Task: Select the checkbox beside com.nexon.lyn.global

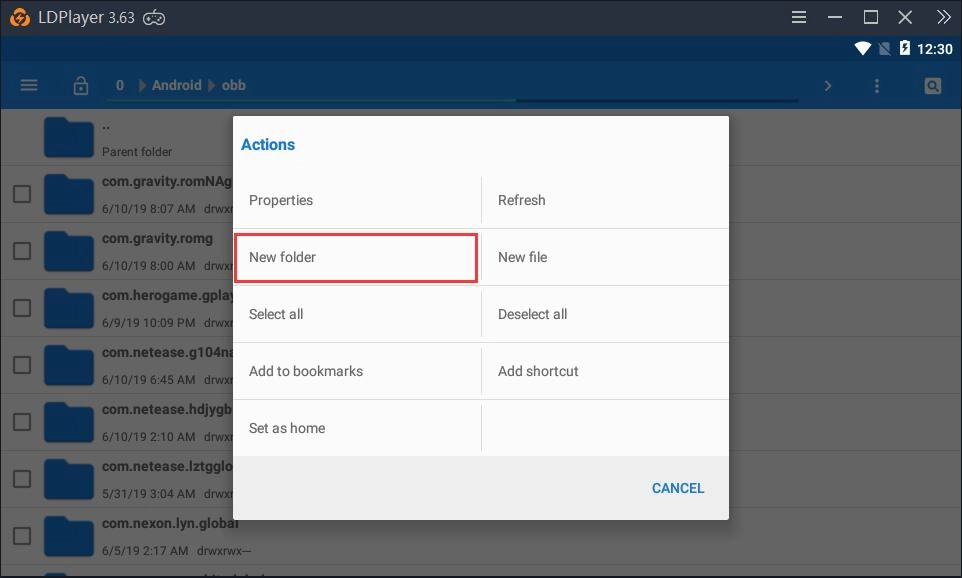Action: (x=21, y=536)
